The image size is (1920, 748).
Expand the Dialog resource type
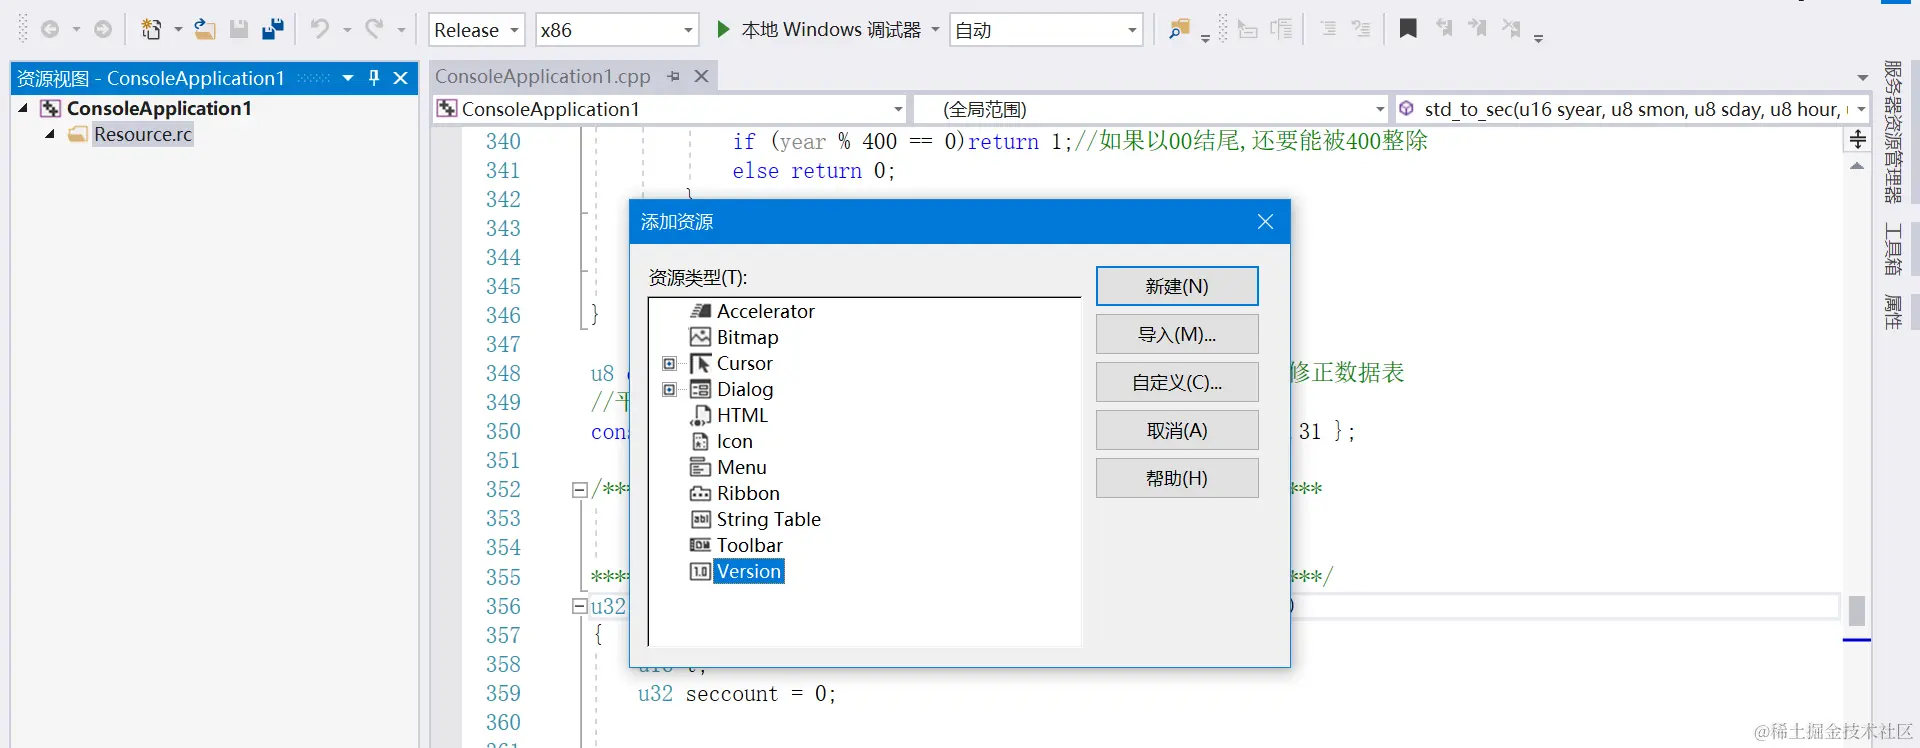[670, 390]
